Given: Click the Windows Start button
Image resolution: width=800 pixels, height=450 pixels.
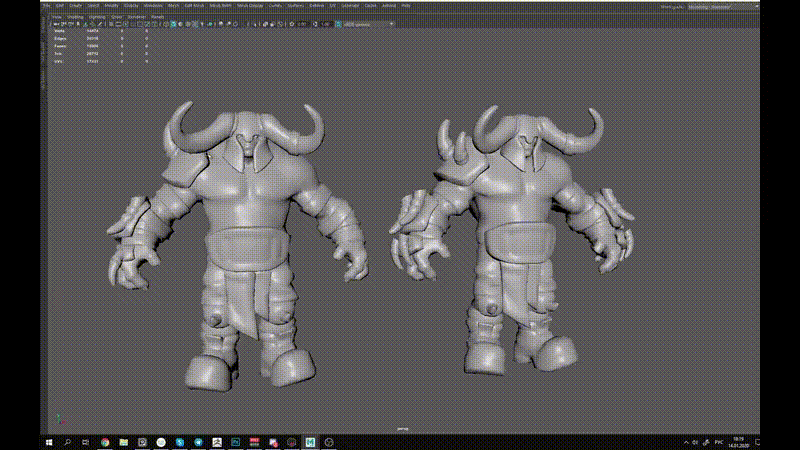Looking at the screenshot, I should click(48, 441).
